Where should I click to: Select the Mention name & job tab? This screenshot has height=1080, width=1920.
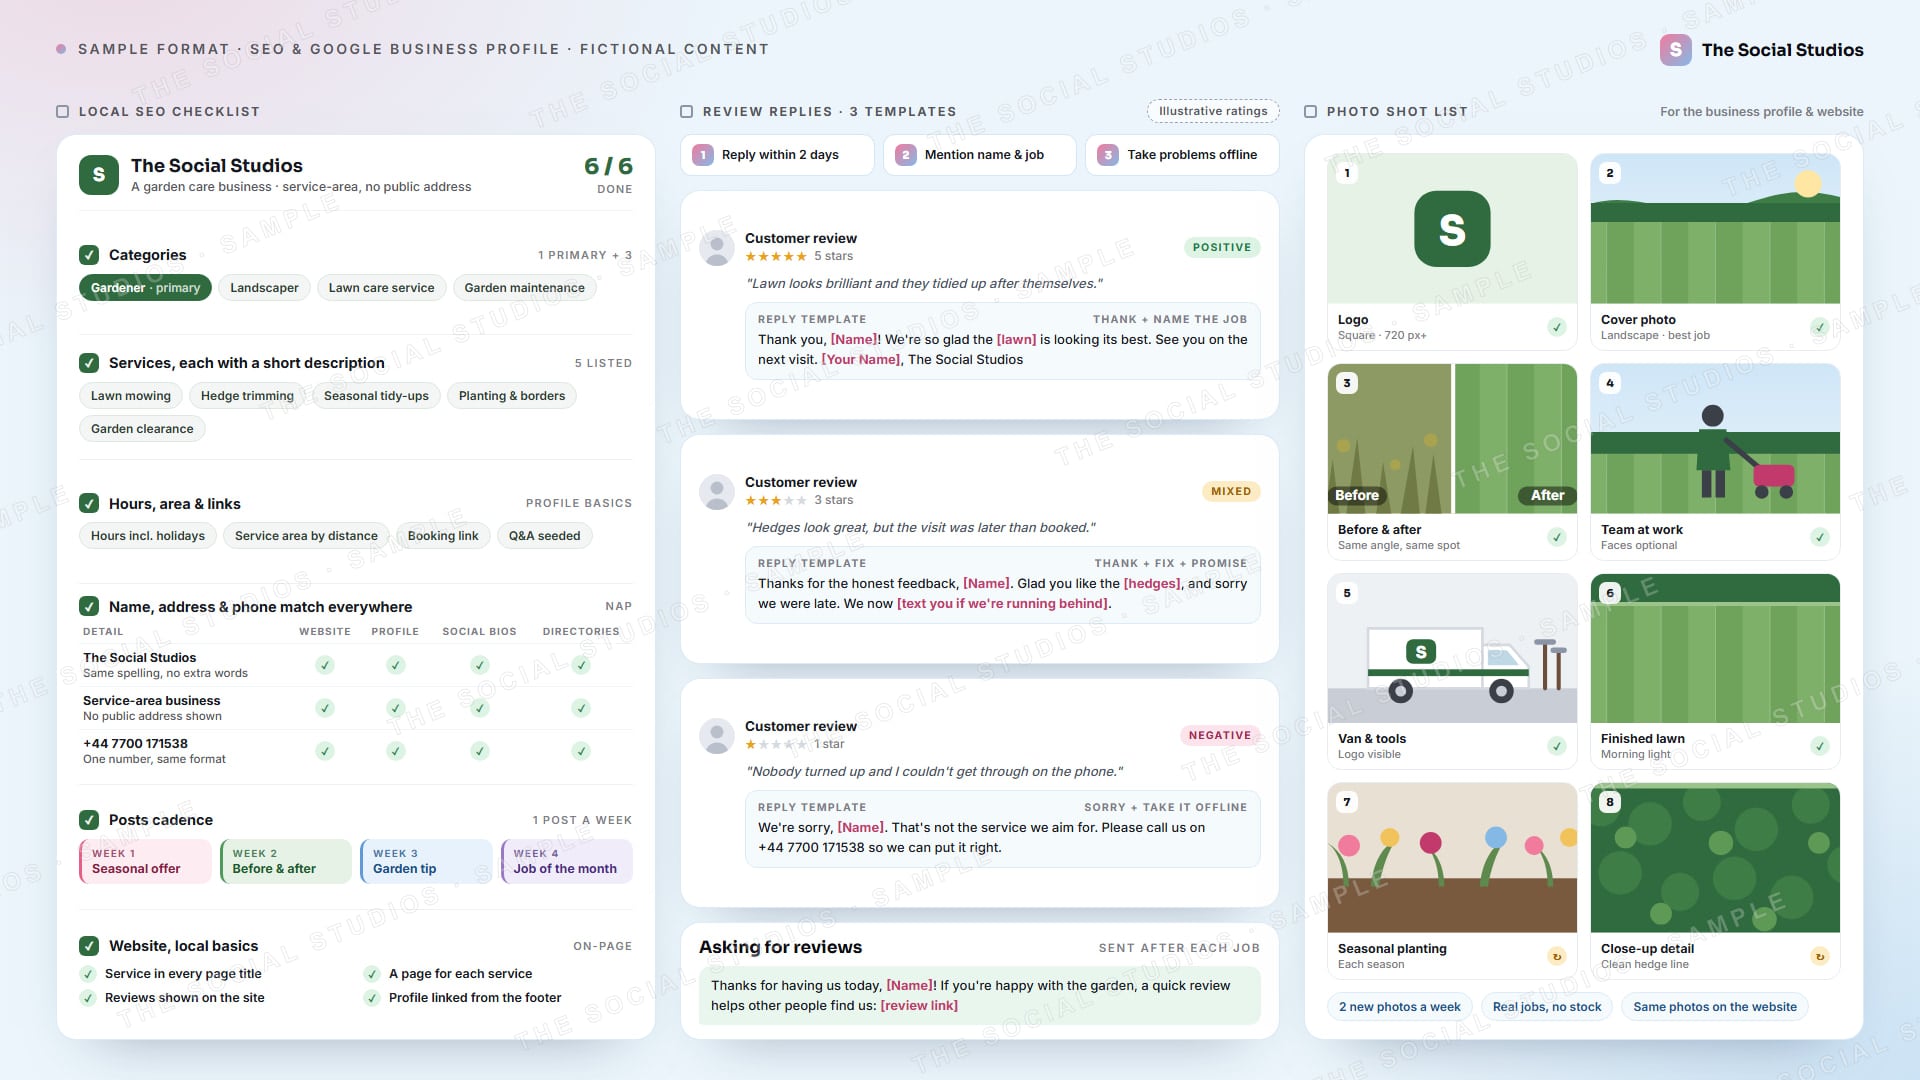point(980,155)
